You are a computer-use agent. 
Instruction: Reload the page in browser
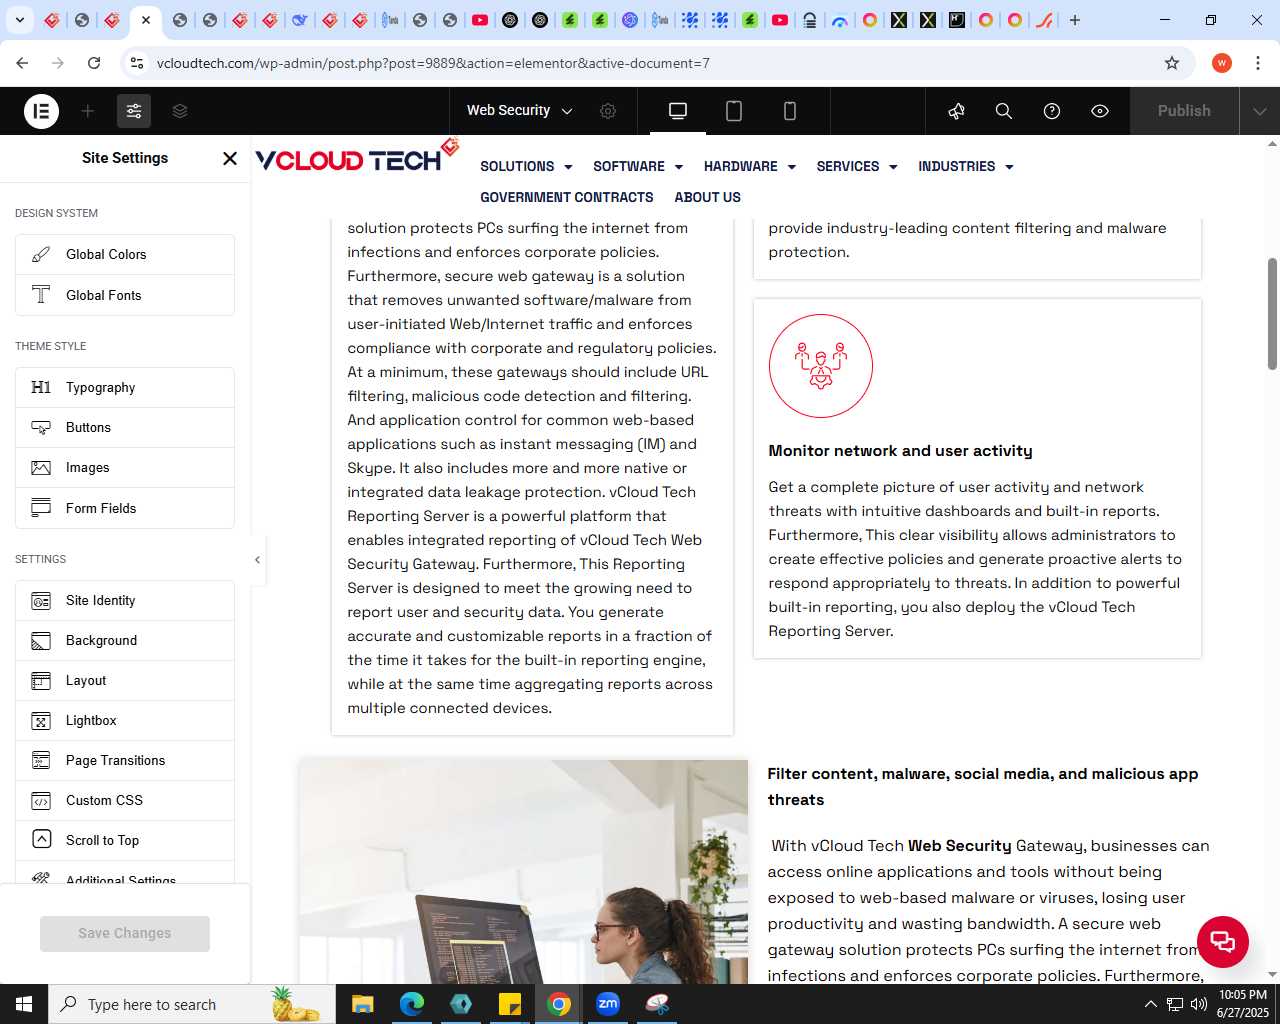94,63
